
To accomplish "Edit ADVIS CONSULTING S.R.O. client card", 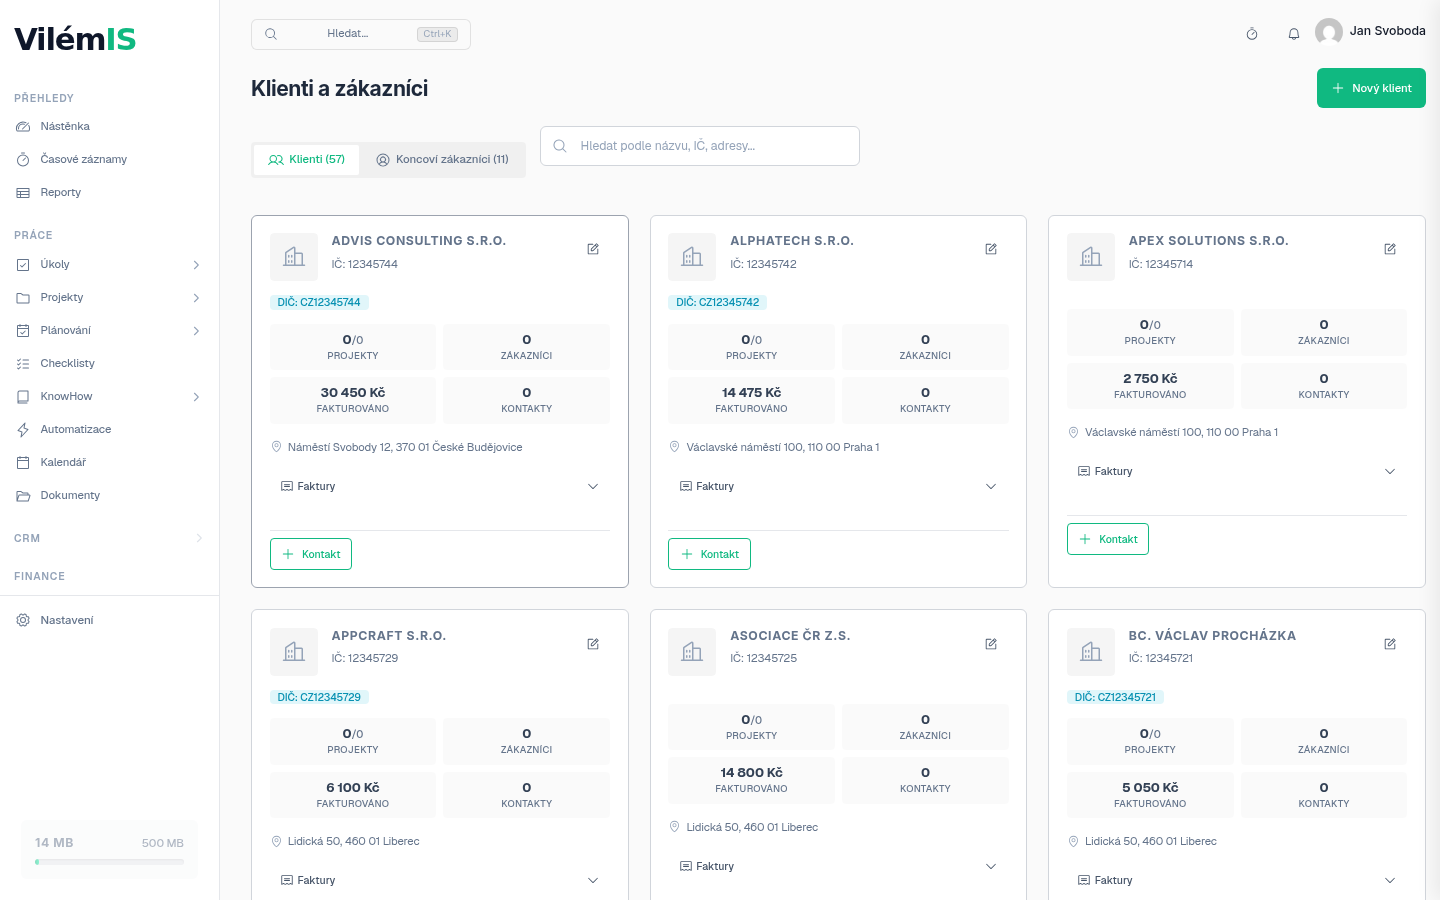I will click(x=593, y=249).
